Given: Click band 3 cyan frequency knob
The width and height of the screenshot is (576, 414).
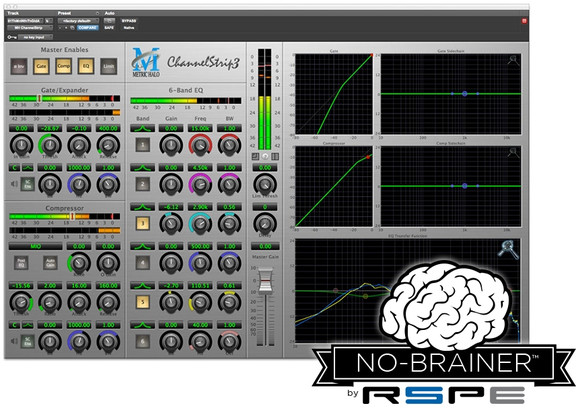Looking at the screenshot, I should [x=200, y=223].
